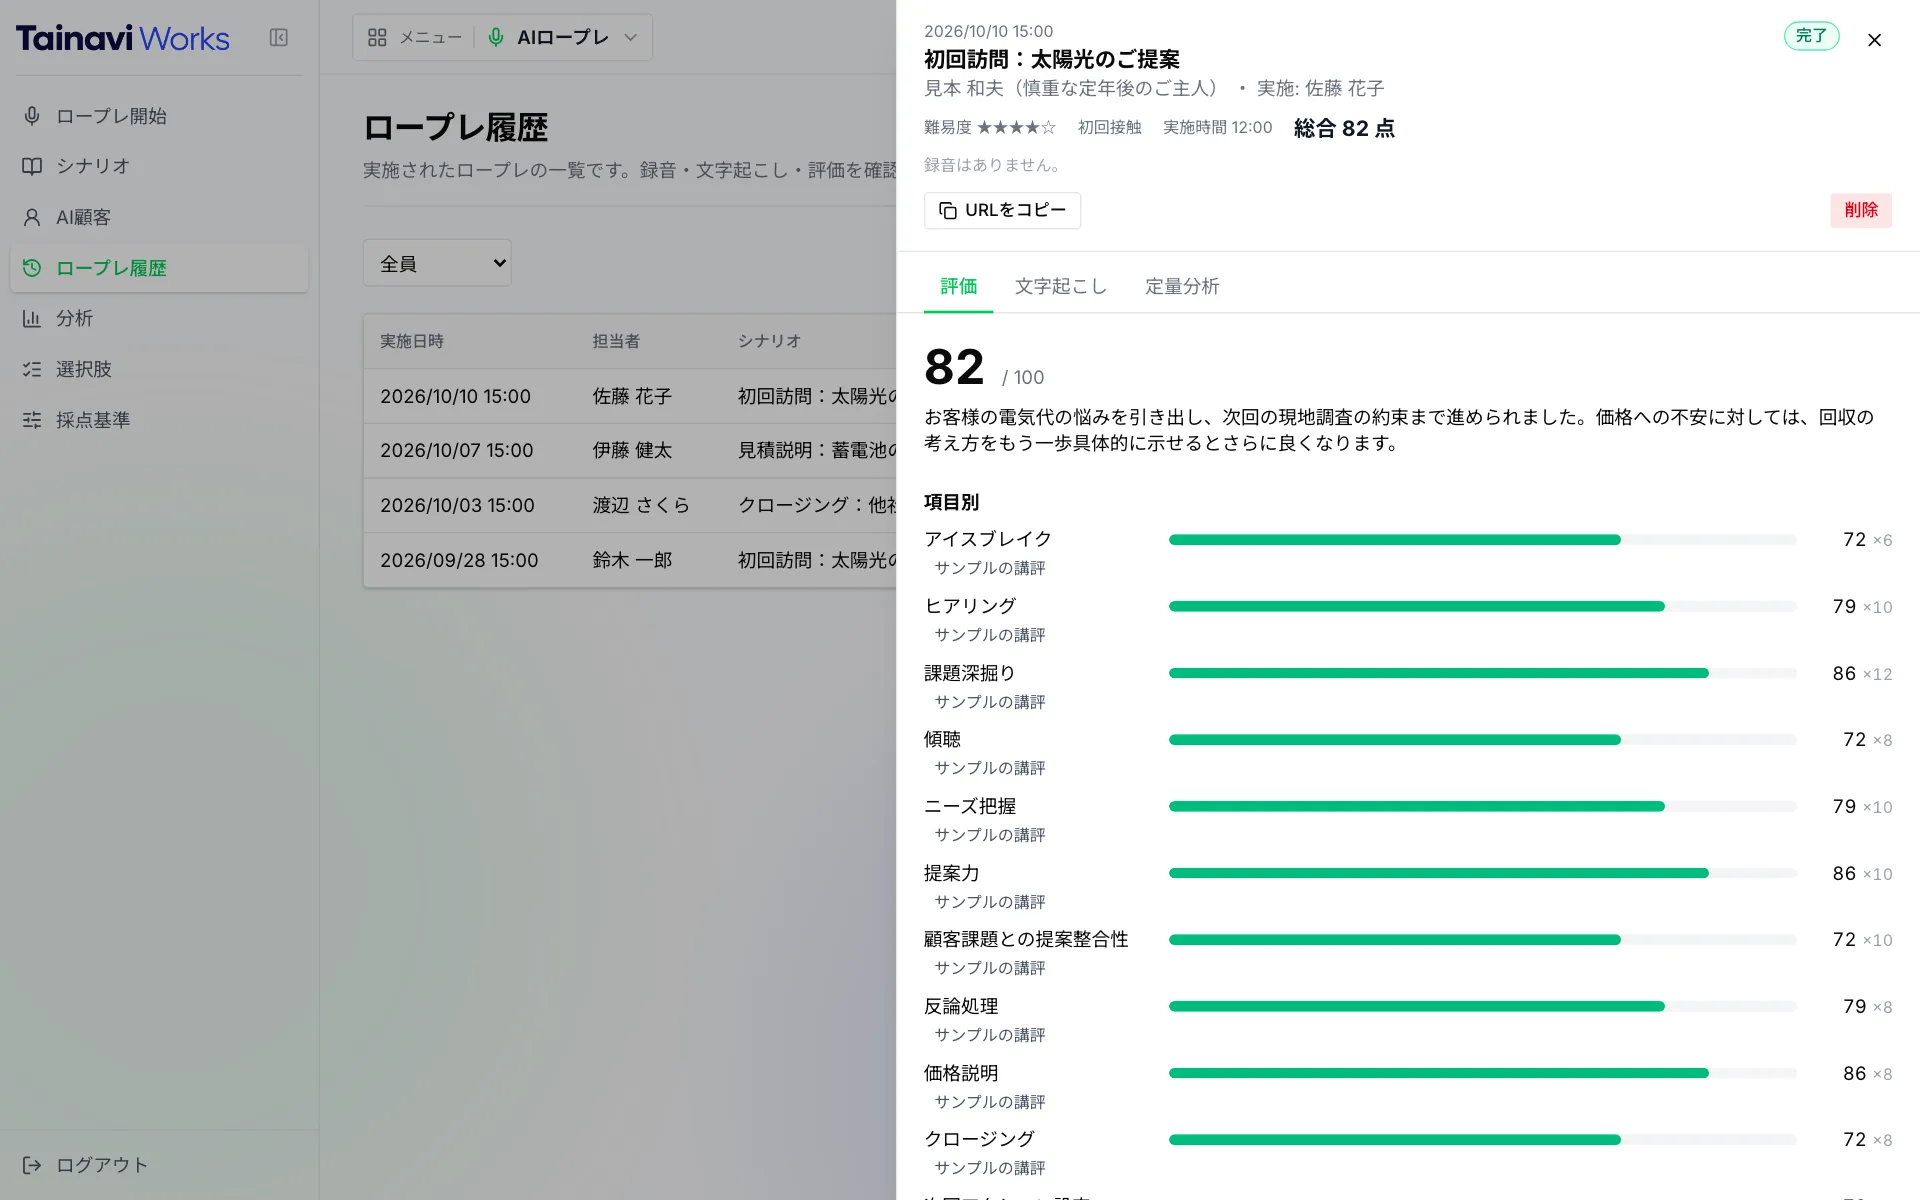Image resolution: width=1920 pixels, height=1200 pixels.
Task: Click the checklist icon beside 選択肢
Action: tap(32, 369)
